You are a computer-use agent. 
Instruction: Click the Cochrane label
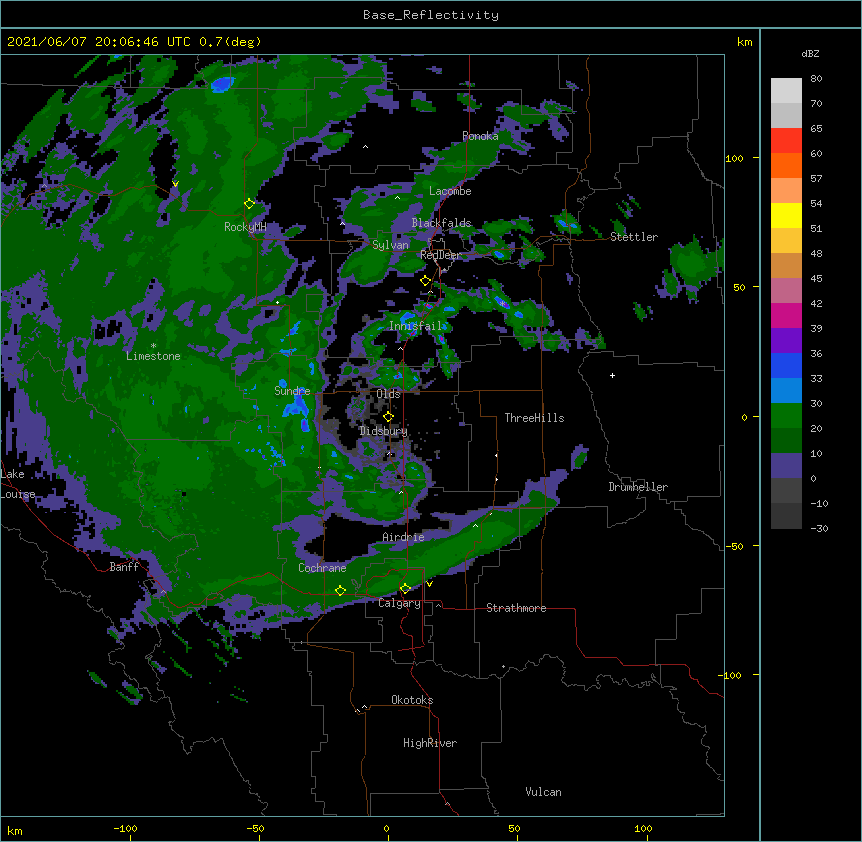pos(322,568)
